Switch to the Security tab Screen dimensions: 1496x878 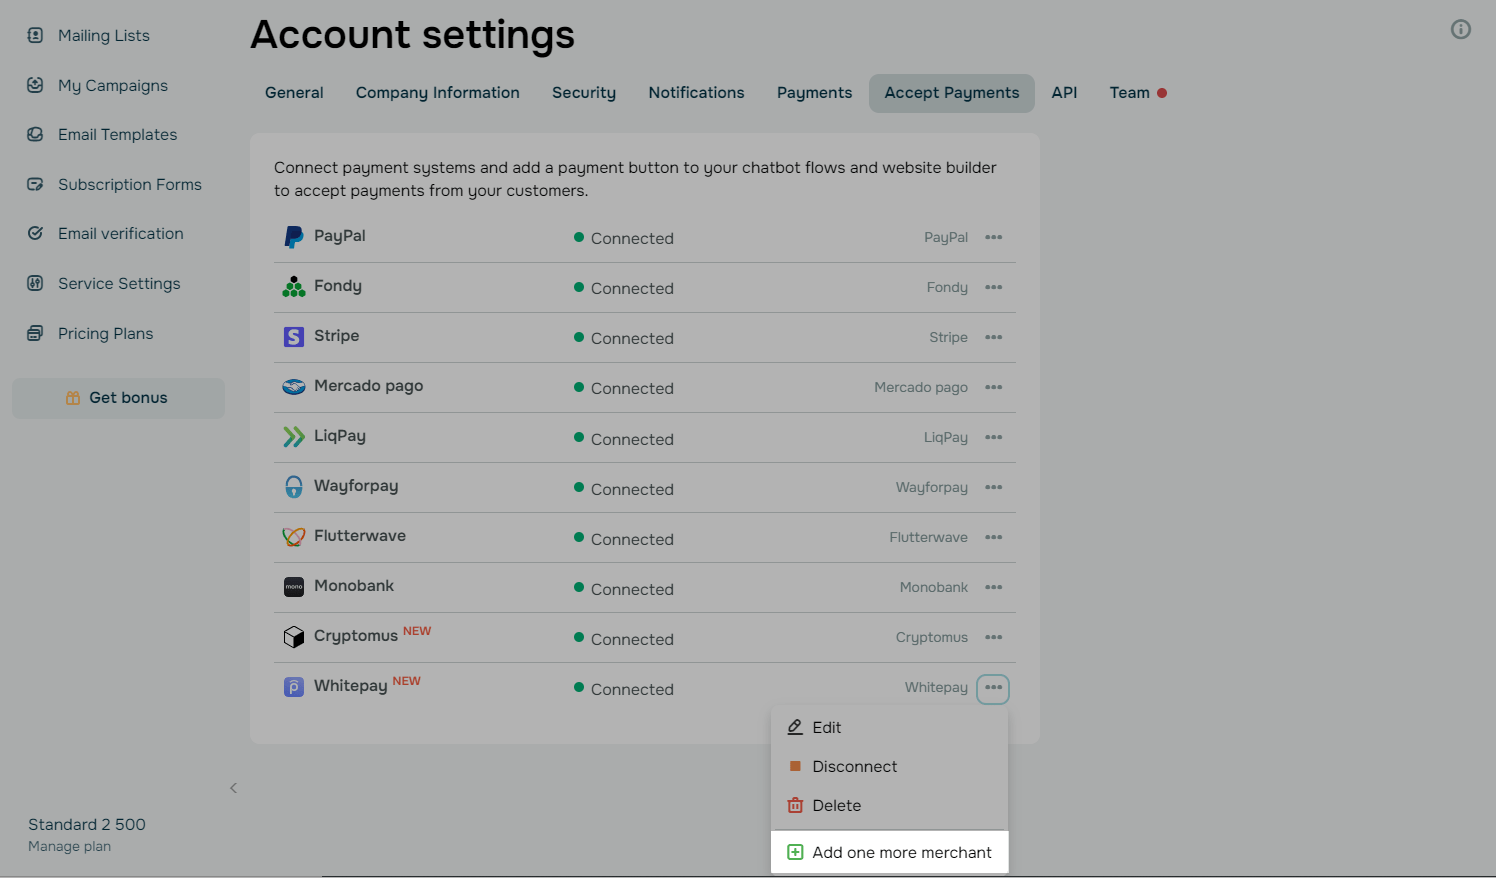584,93
